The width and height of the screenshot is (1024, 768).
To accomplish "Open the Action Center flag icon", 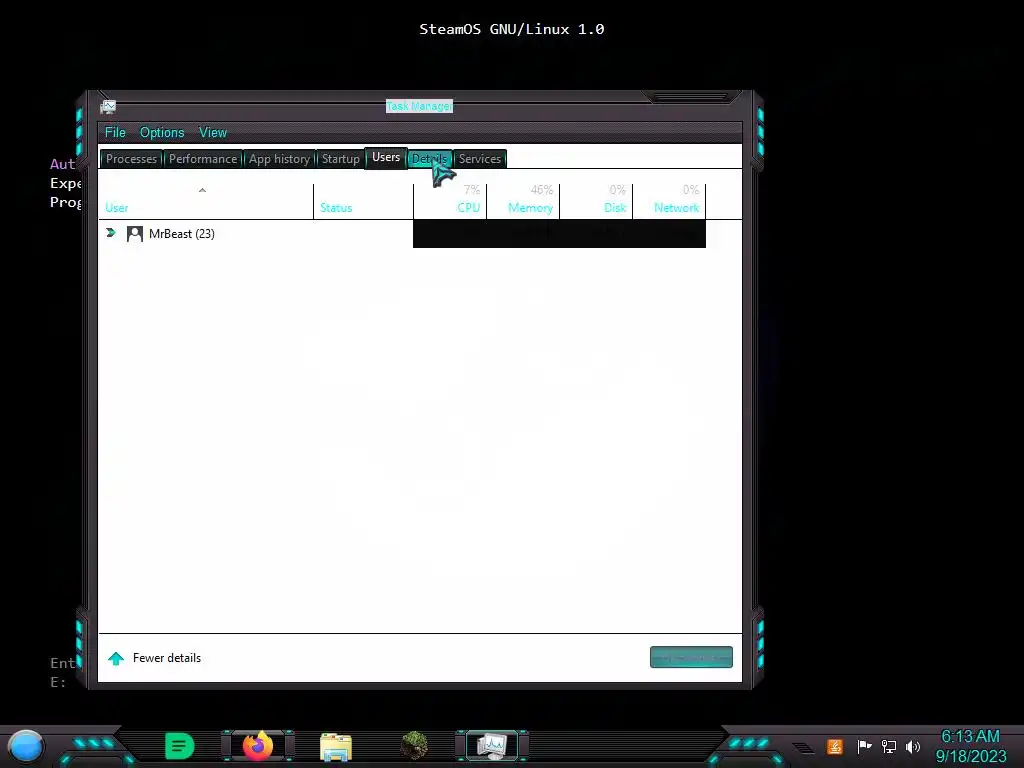I will pos(864,746).
